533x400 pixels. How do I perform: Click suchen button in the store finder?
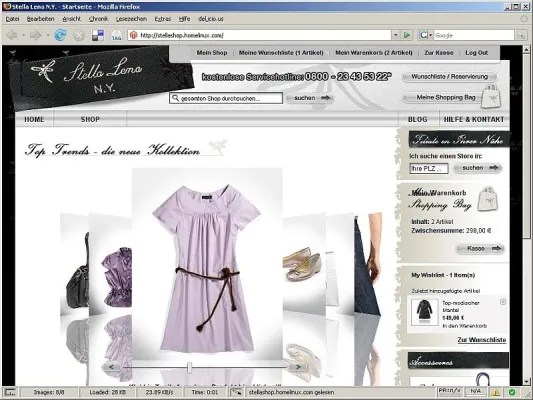[478, 168]
